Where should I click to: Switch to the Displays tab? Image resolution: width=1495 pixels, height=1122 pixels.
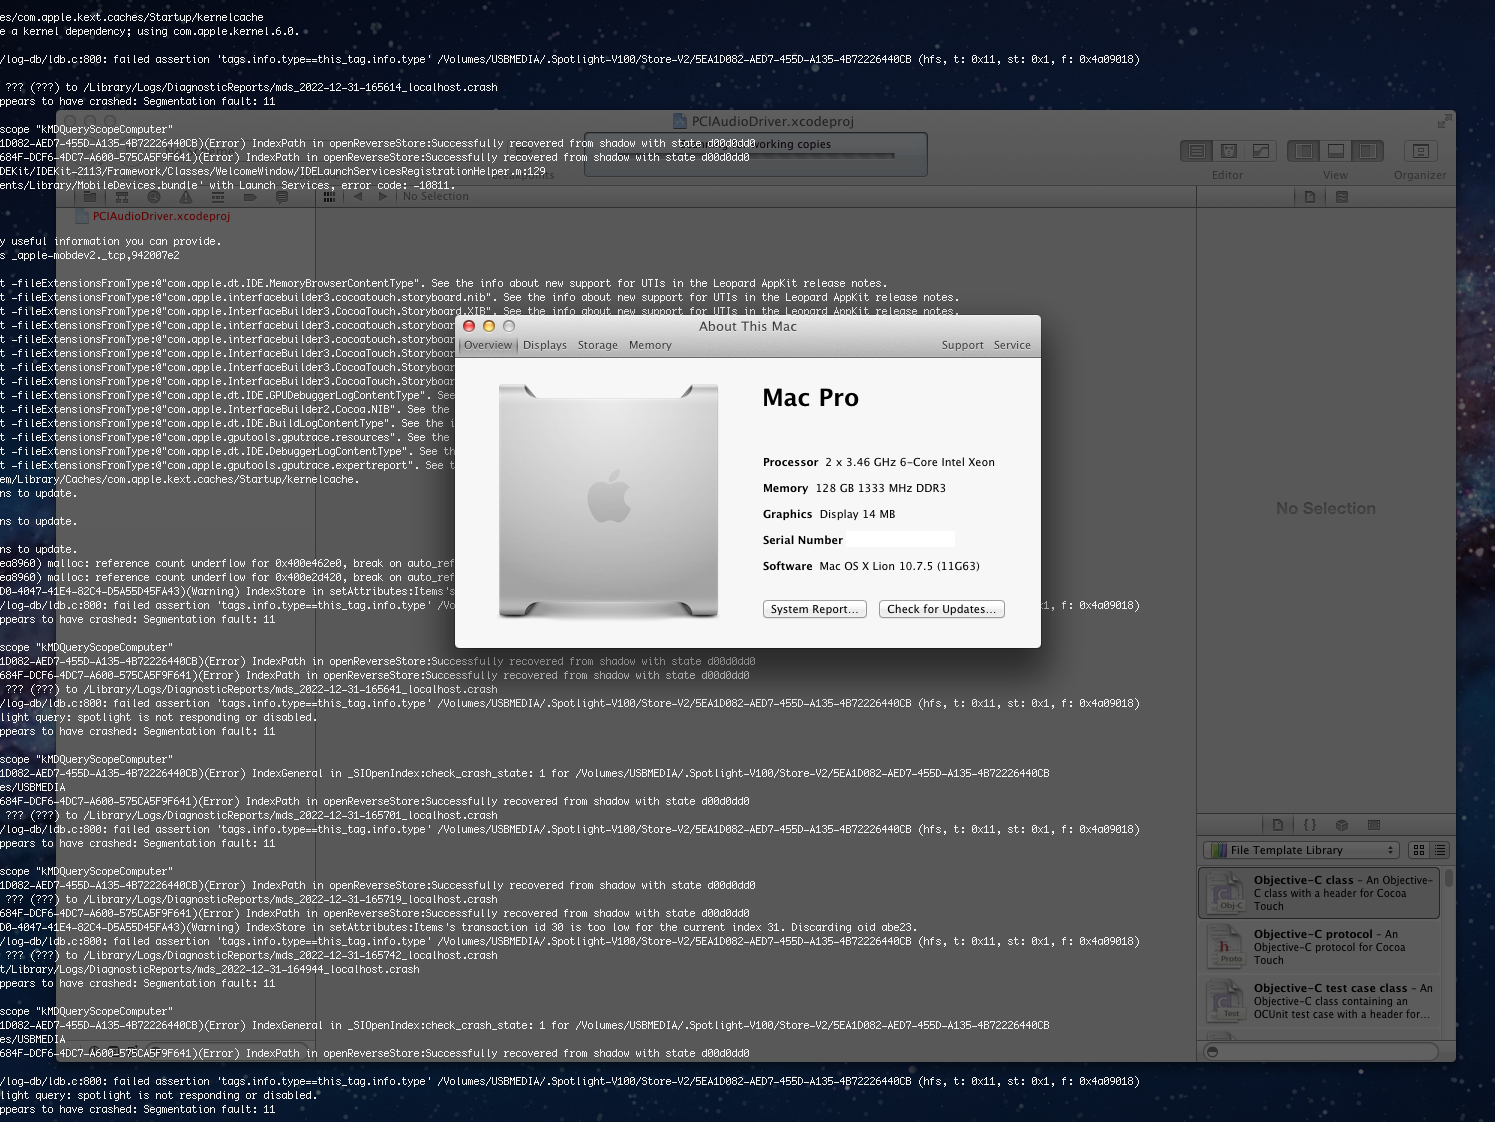[545, 345]
